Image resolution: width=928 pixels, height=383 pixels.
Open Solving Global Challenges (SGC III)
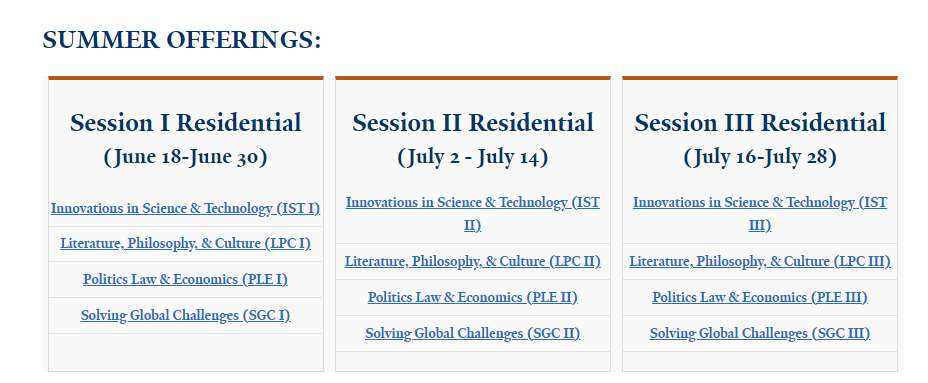point(759,333)
